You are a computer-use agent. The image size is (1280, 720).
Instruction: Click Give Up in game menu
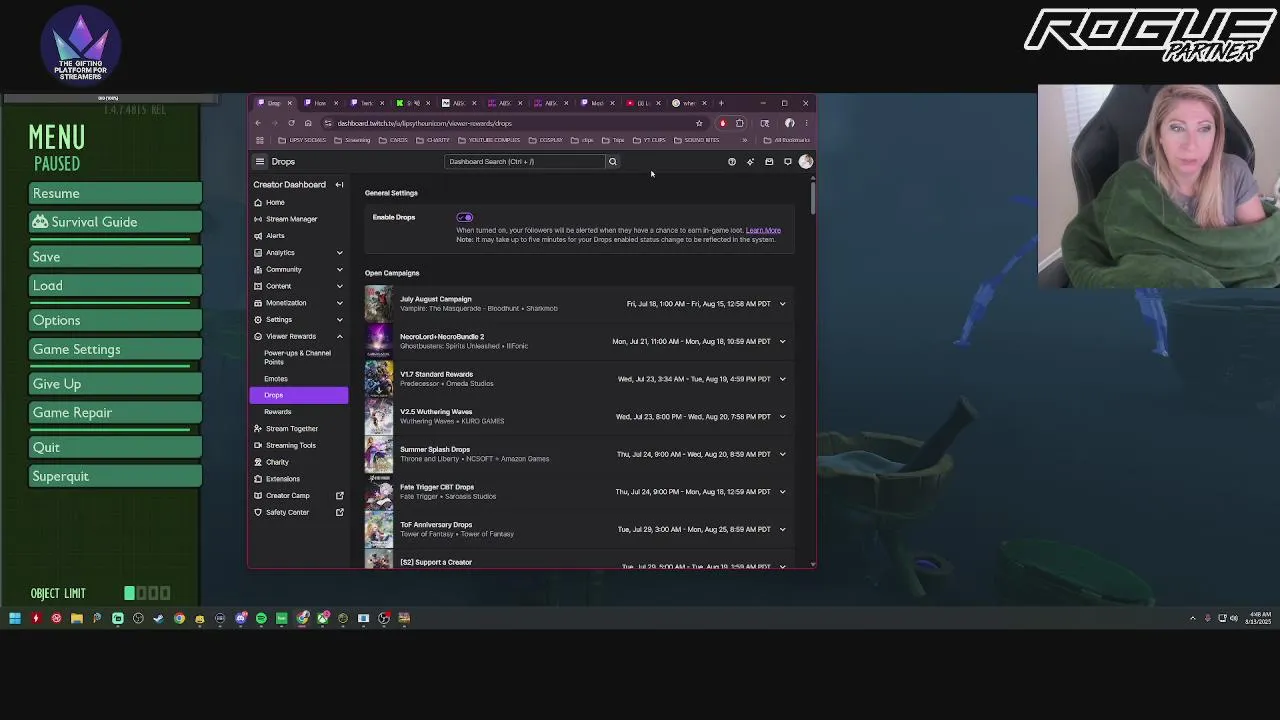click(115, 384)
